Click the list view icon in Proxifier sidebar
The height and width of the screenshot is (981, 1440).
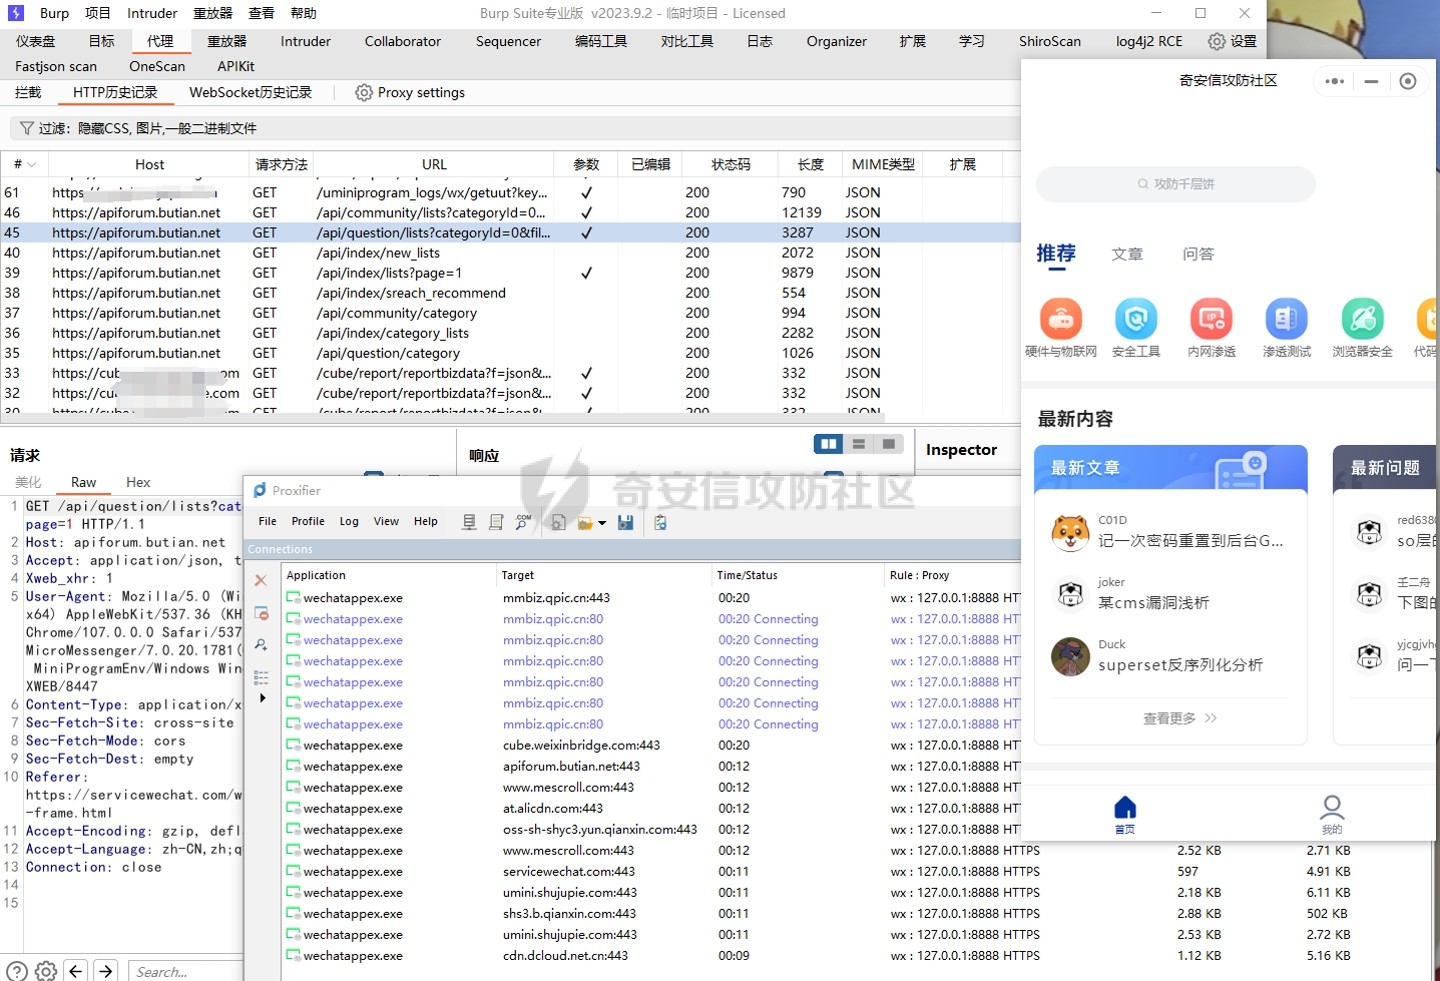(x=261, y=677)
